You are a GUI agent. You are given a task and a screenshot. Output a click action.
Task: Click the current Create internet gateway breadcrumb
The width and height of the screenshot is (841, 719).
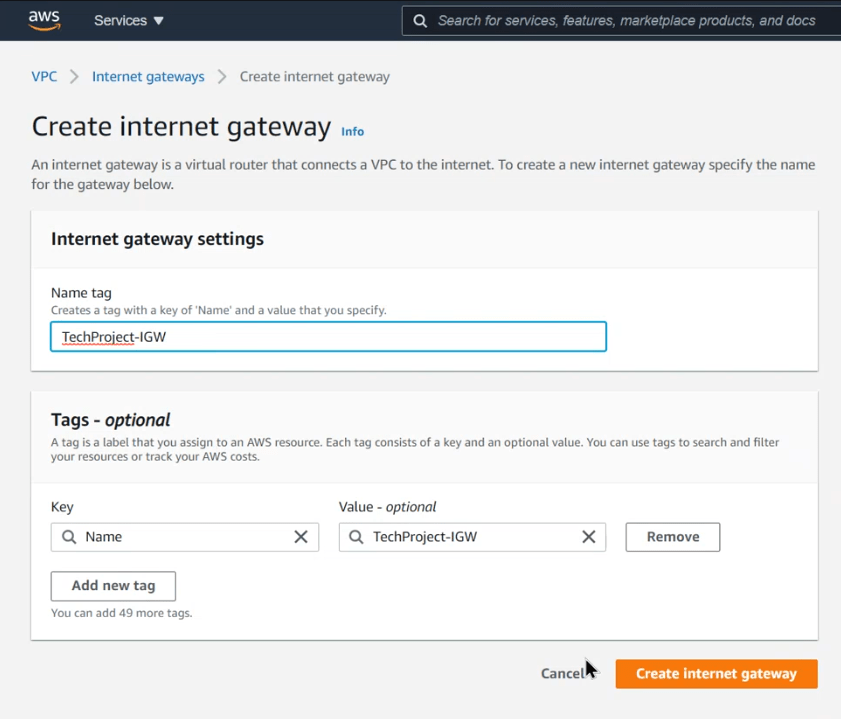(x=314, y=77)
